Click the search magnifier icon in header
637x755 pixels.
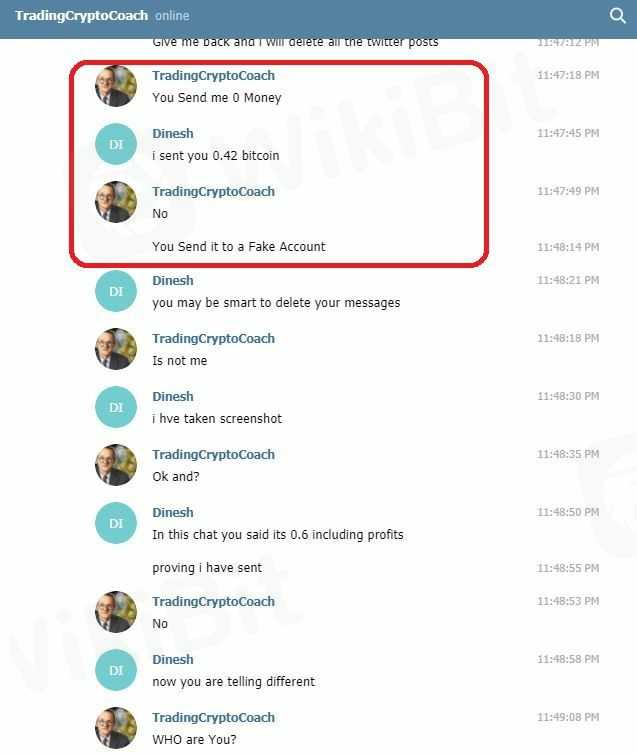[617, 16]
